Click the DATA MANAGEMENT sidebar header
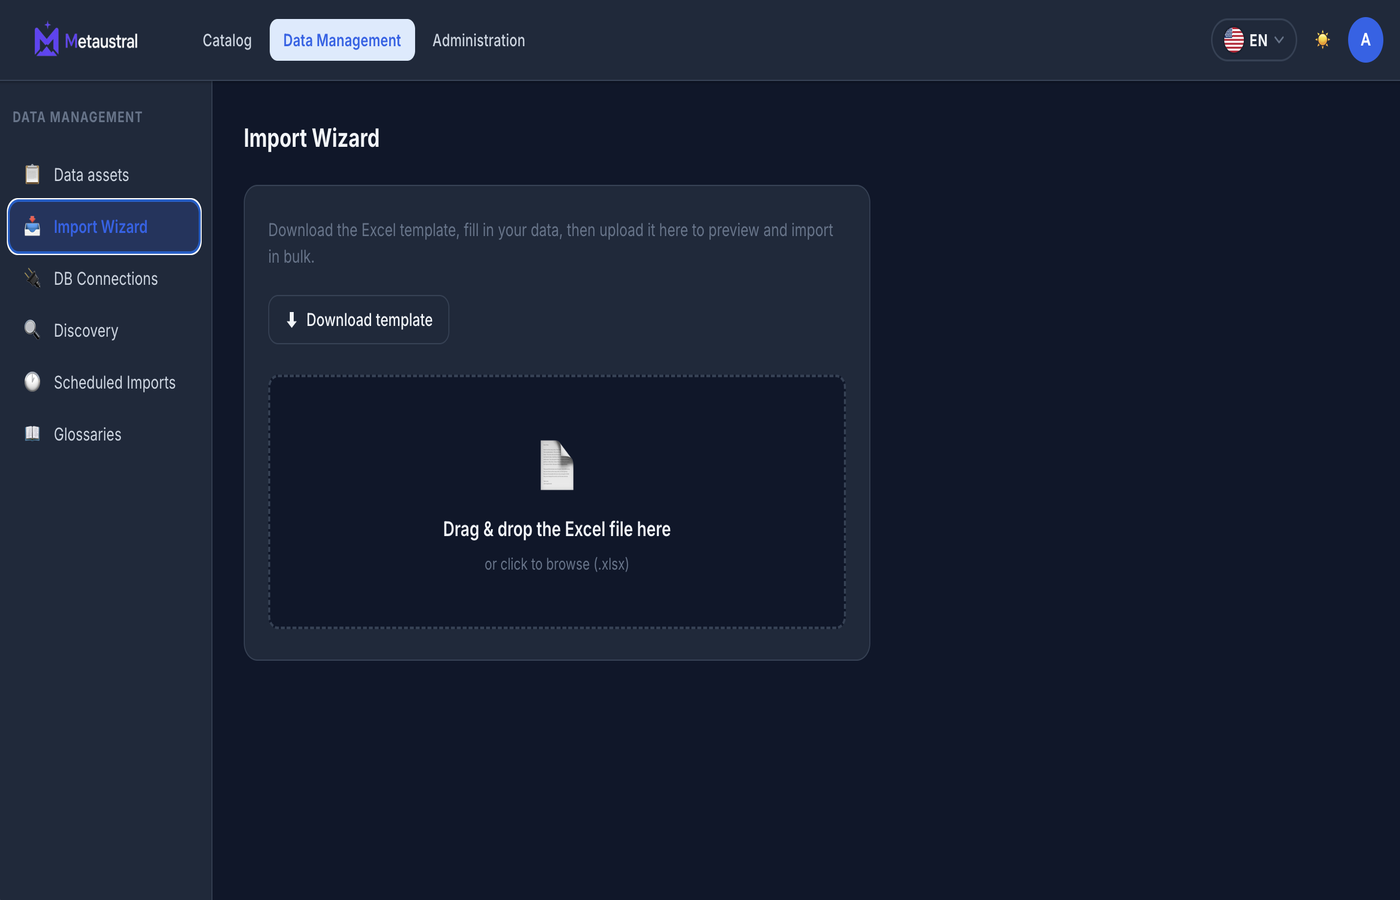Screen dimensions: 1400x900 tap(78, 117)
